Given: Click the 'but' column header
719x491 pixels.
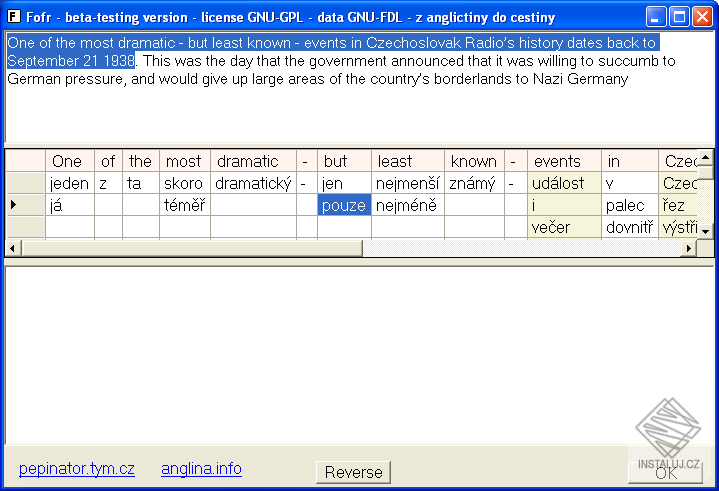Looking at the screenshot, I should click(x=344, y=161).
